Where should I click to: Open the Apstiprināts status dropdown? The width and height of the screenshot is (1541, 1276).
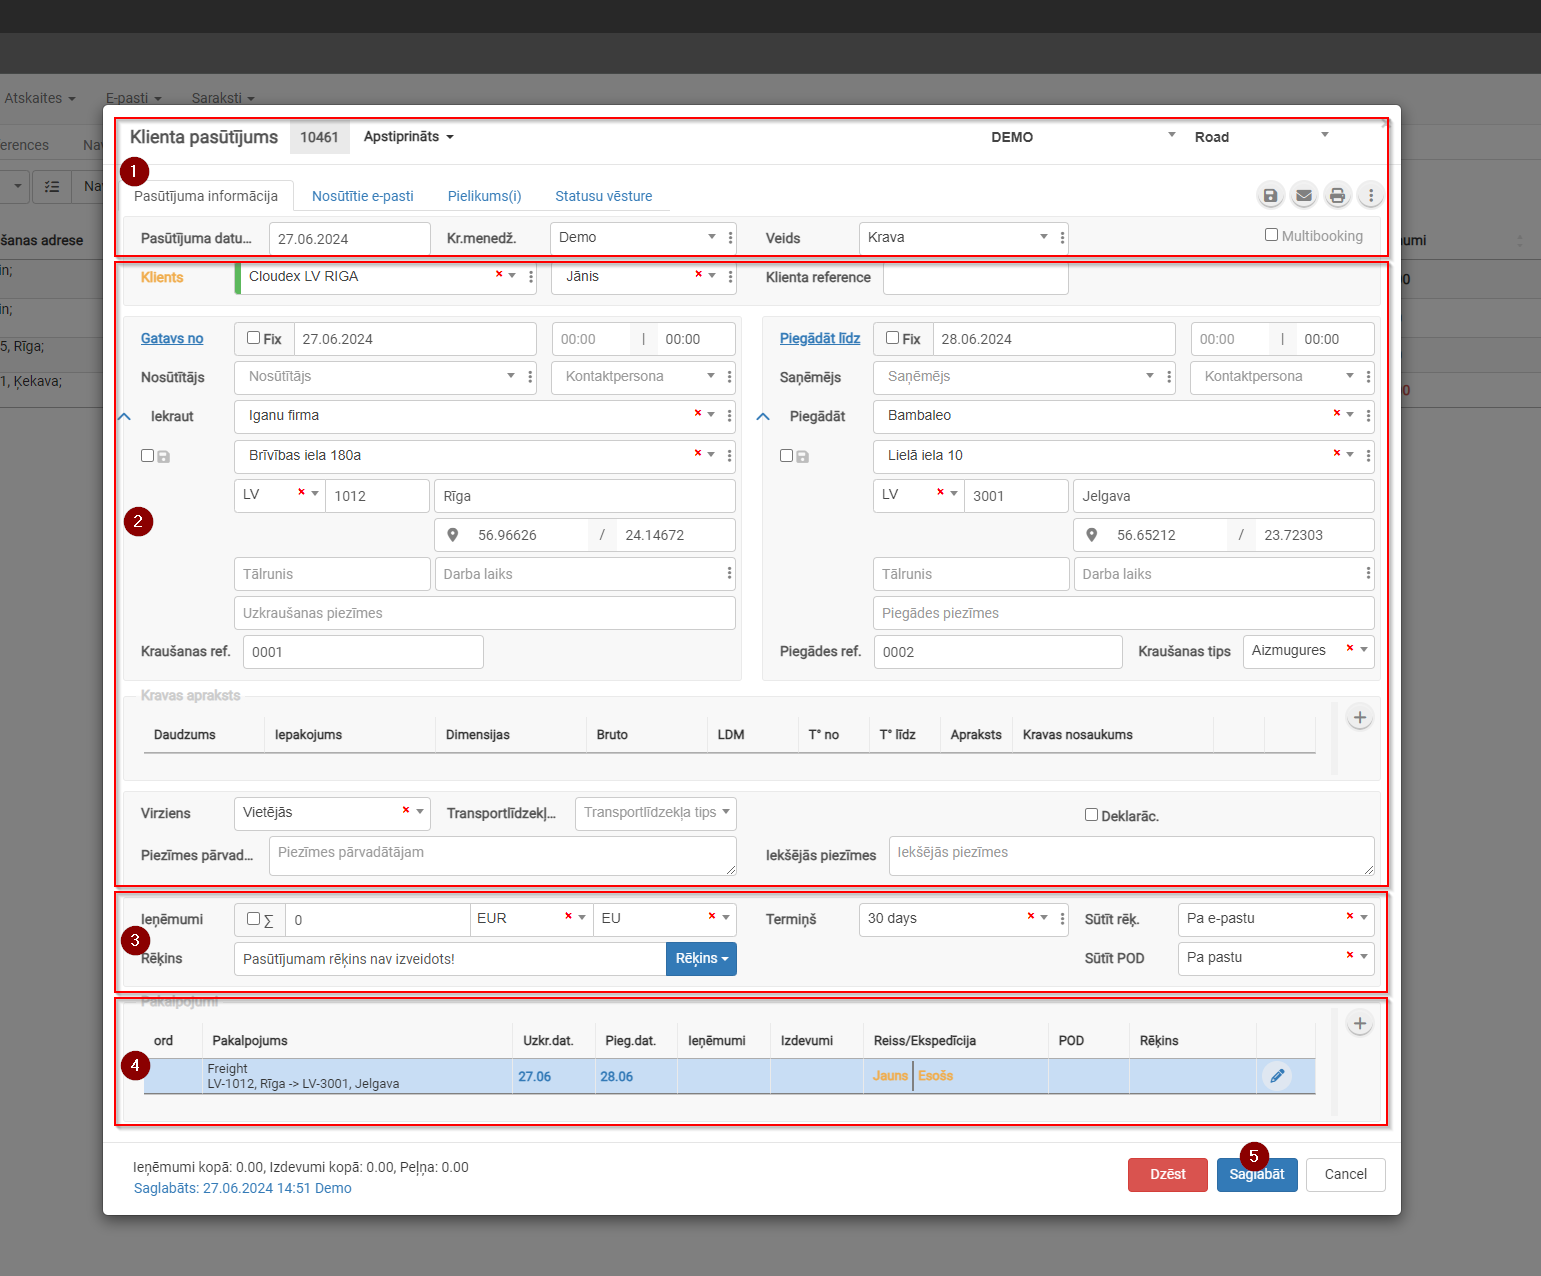(x=408, y=136)
